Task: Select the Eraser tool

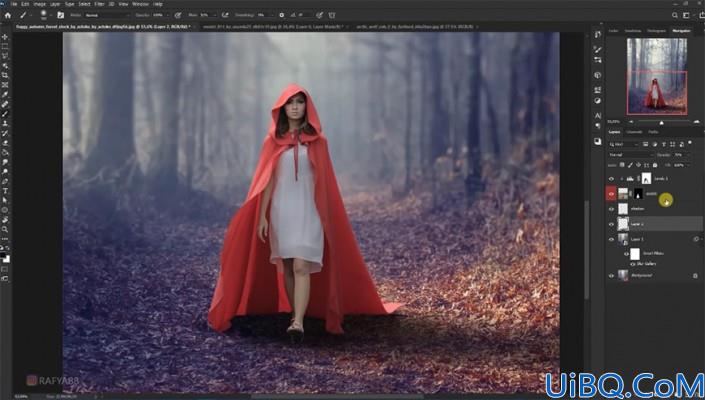Action: point(5,143)
